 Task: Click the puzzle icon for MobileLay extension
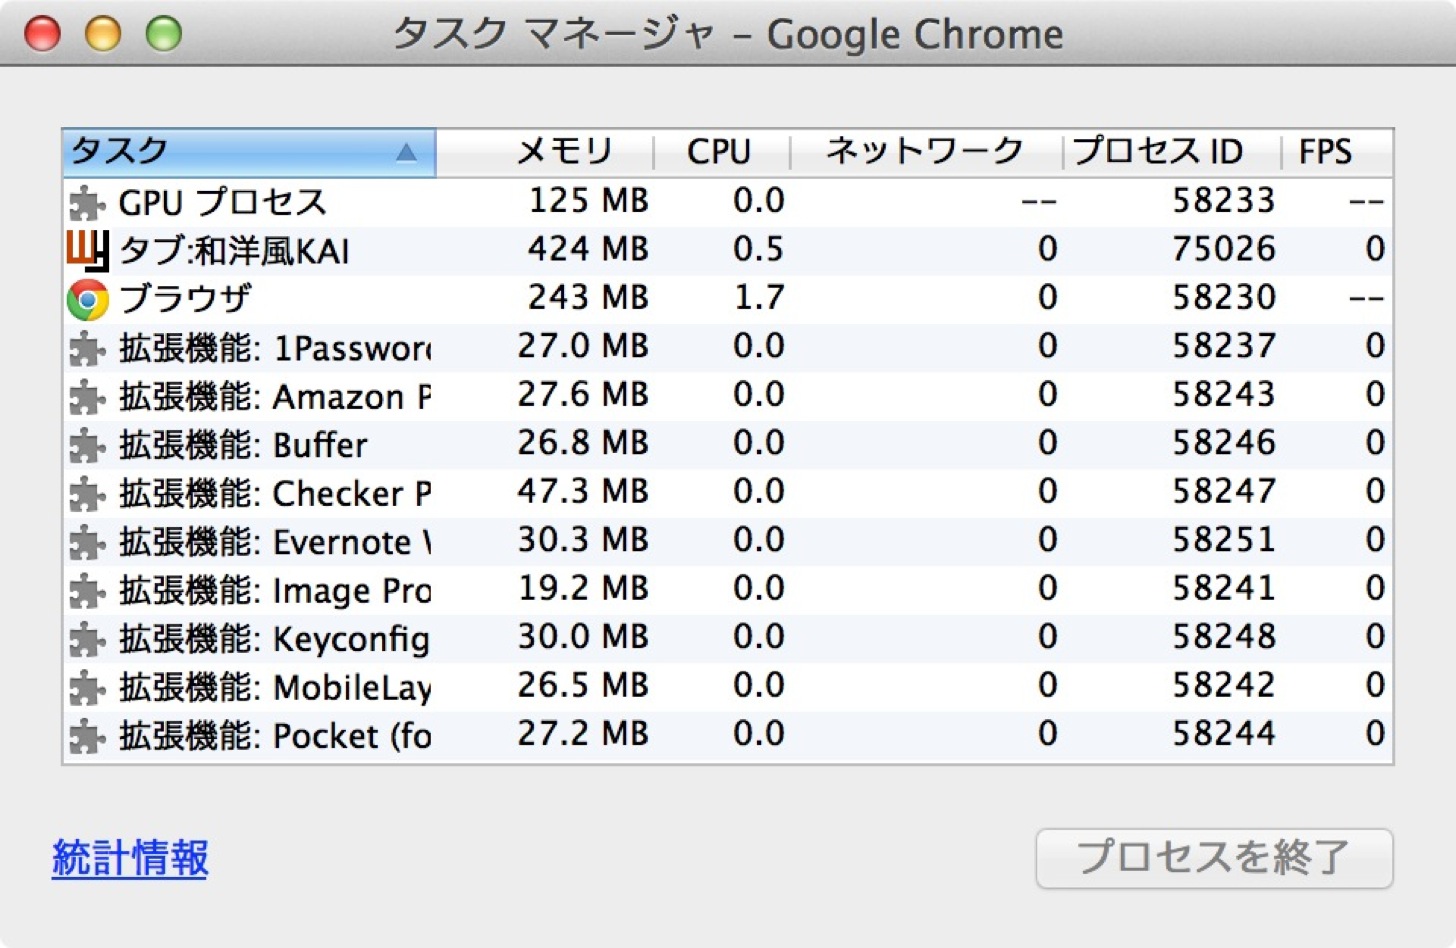point(87,689)
